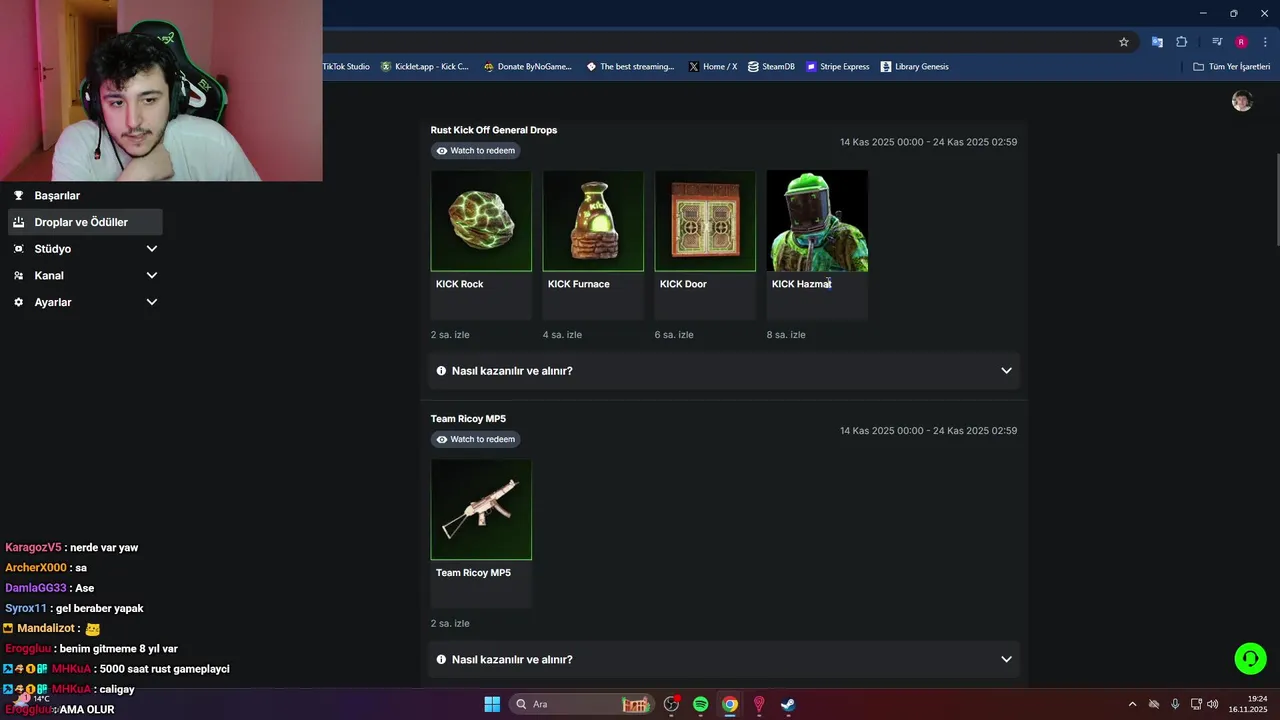Open The best streaming bookmark
This screenshot has width=1280, height=720.
pyautogui.click(x=630, y=67)
